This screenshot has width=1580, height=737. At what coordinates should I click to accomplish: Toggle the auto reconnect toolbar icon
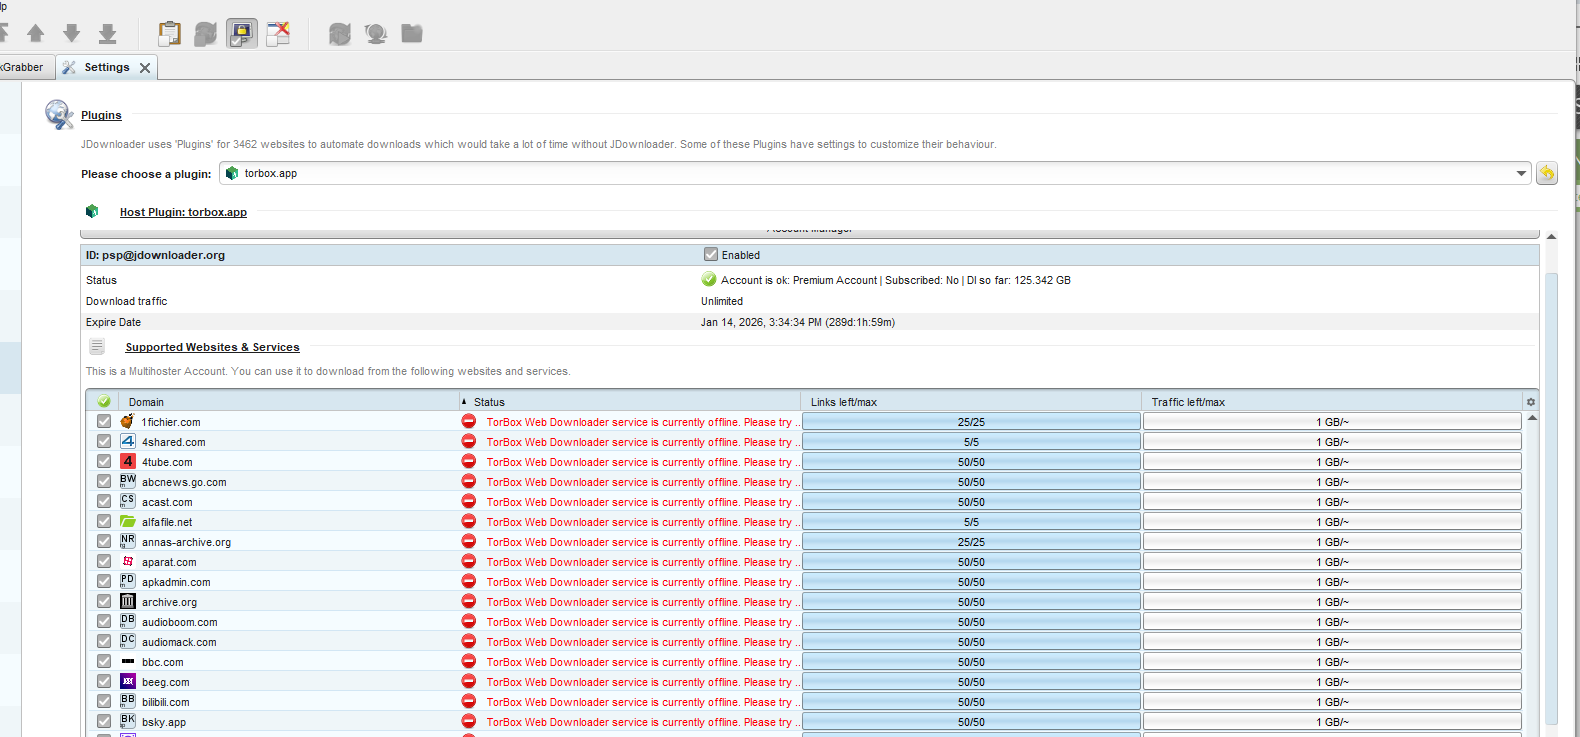pyautogui.click(x=206, y=34)
